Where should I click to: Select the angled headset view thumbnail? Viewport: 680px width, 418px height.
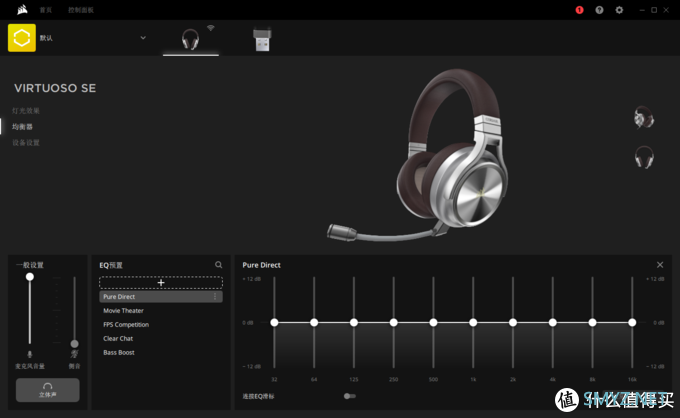pyautogui.click(x=644, y=118)
